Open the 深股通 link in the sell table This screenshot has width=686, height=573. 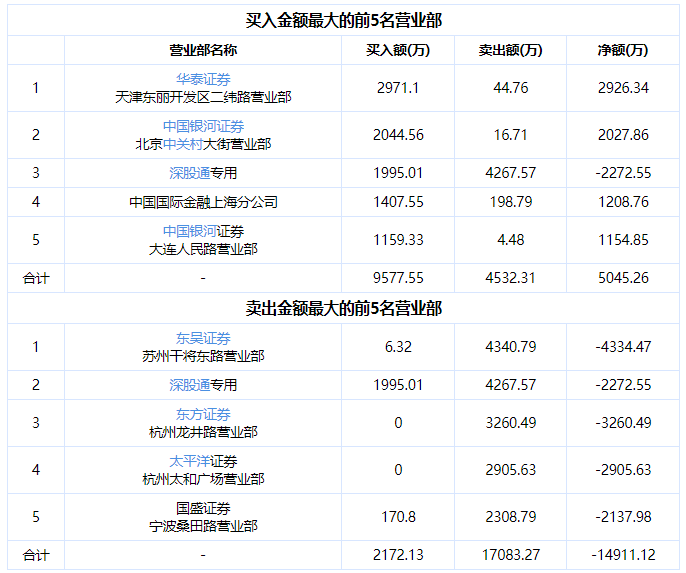tap(189, 385)
